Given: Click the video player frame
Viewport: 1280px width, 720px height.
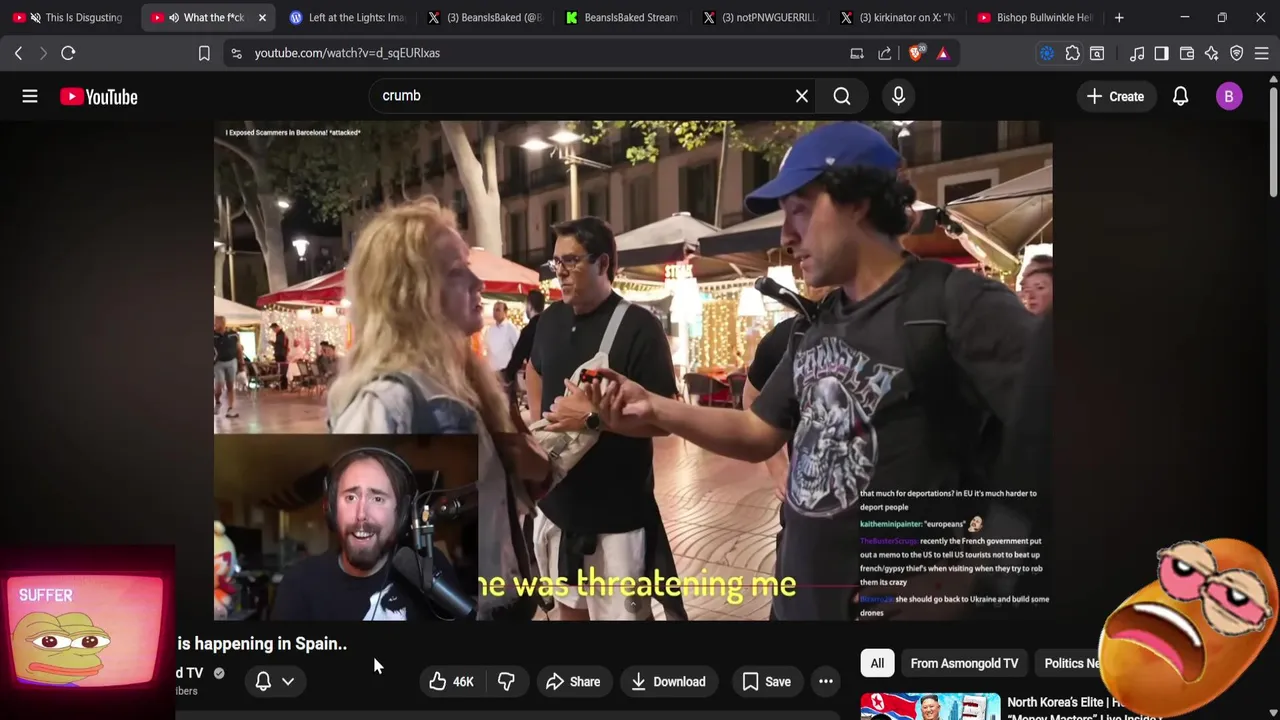Looking at the screenshot, I should click(x=633, y=370).
